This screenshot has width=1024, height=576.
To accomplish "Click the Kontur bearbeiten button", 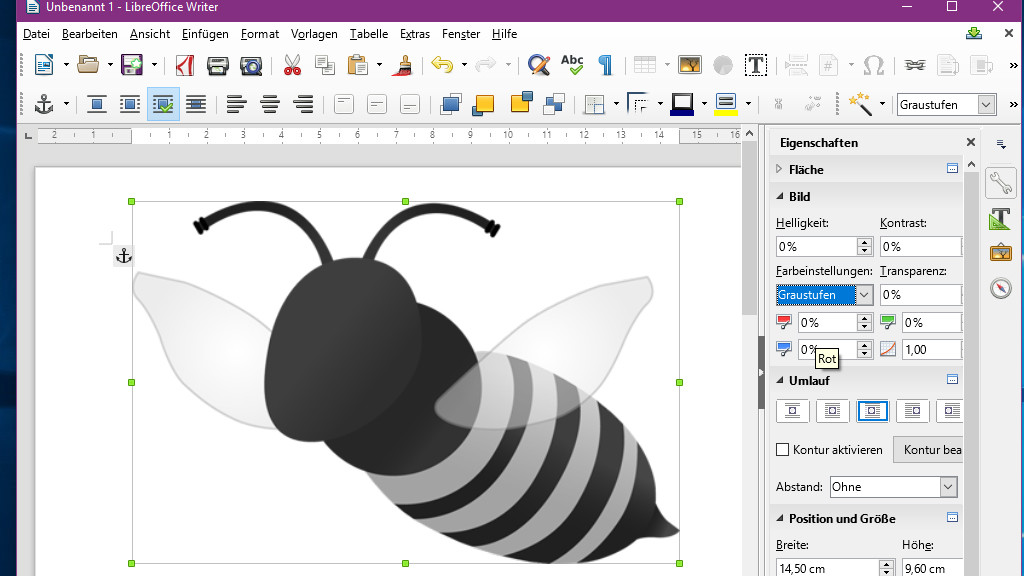I will pyautogui.click(x=929, y=449).
